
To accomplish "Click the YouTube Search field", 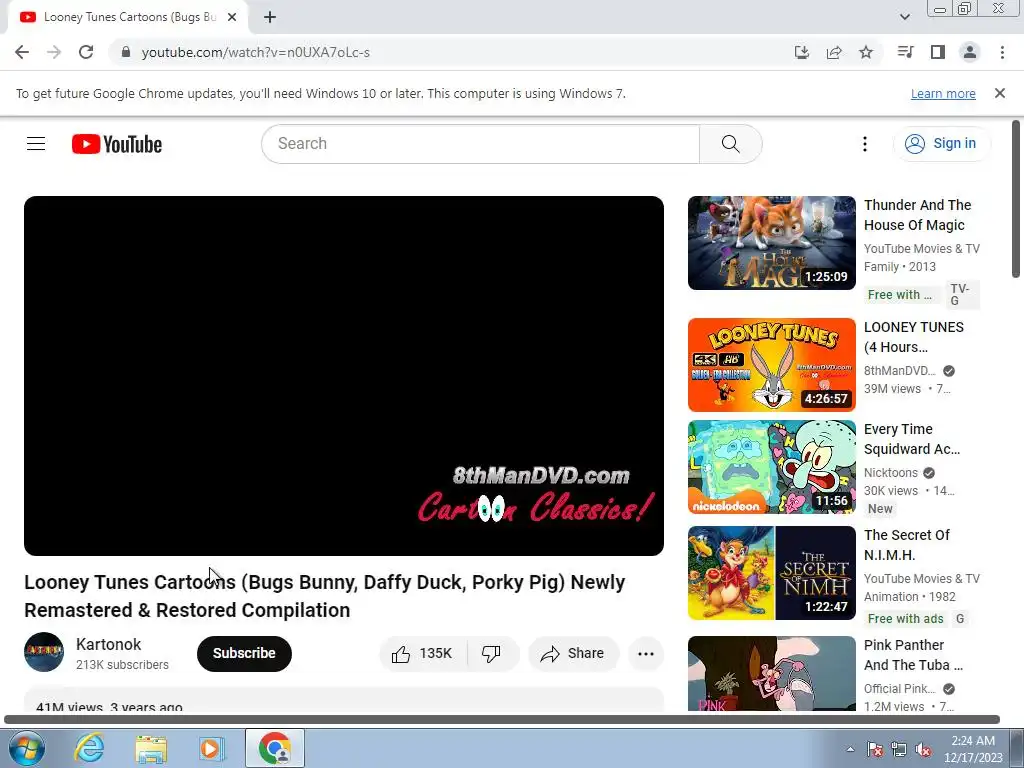I will pyautogui.click(x=480, y=144).
